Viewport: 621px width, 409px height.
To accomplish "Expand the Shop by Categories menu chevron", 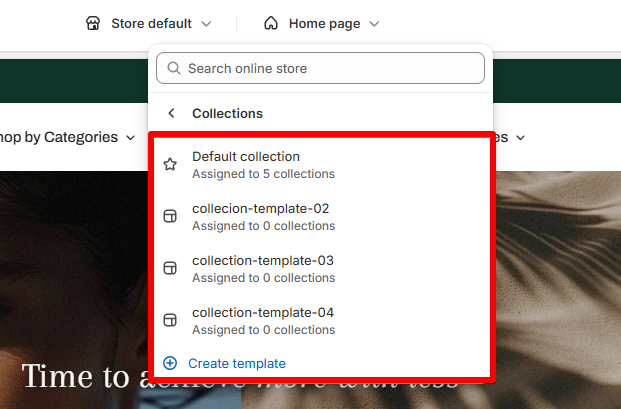I will 130,138.
